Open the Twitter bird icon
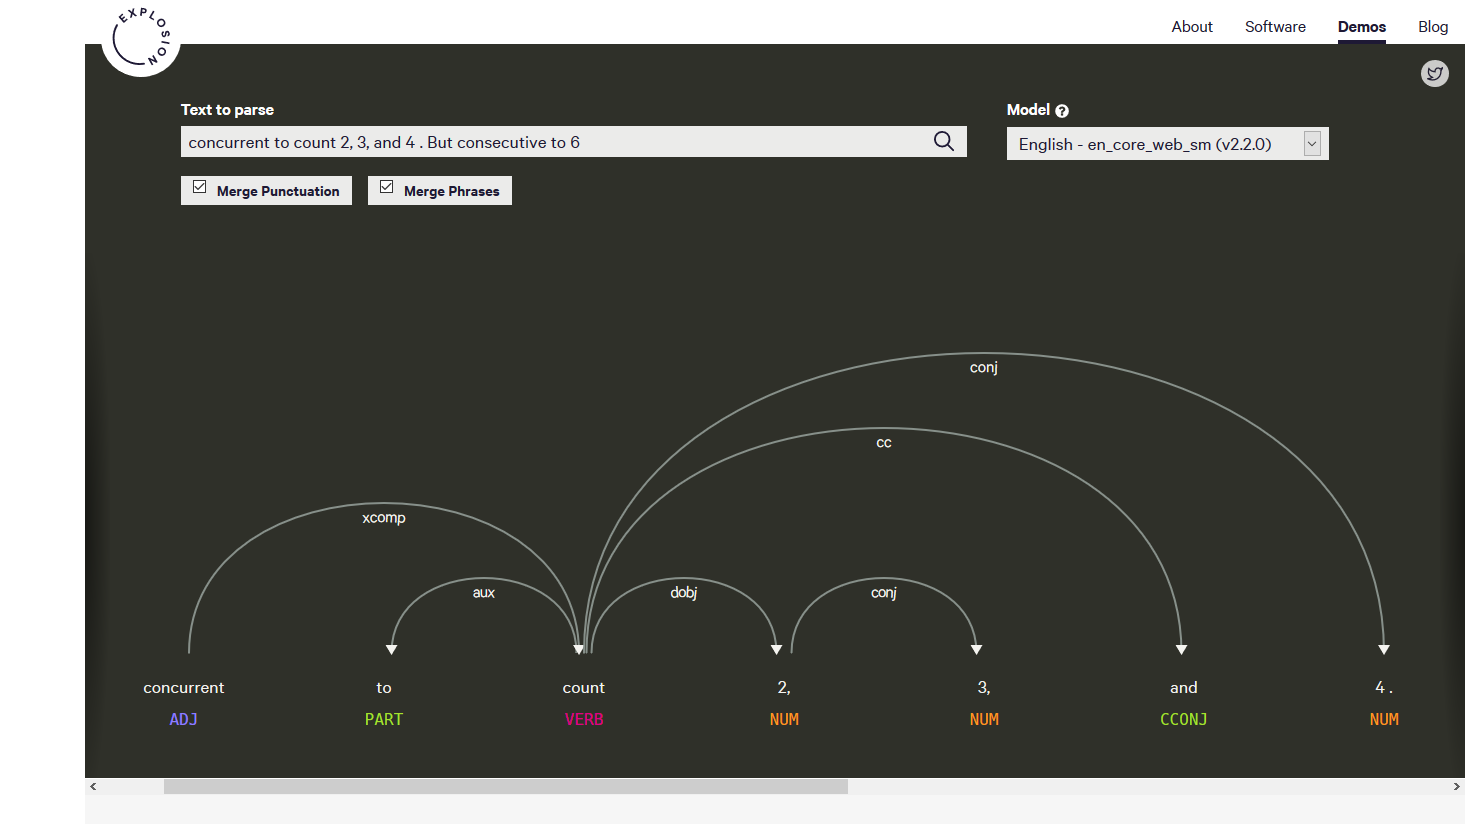Screen dimensions: 1476x824 [1435, 73]
